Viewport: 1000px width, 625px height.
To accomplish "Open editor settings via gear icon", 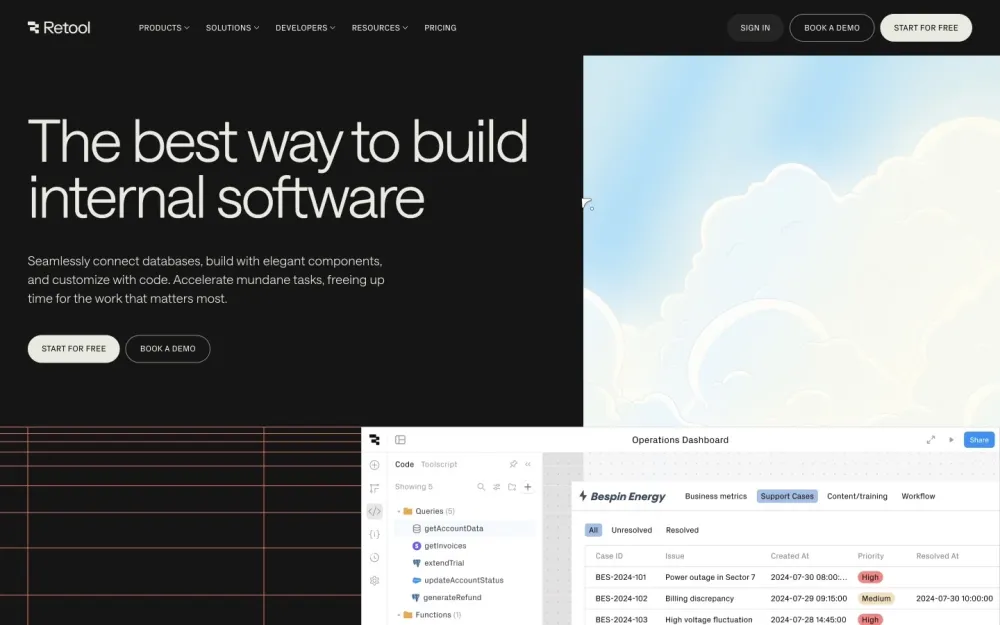I will [374, 580].
